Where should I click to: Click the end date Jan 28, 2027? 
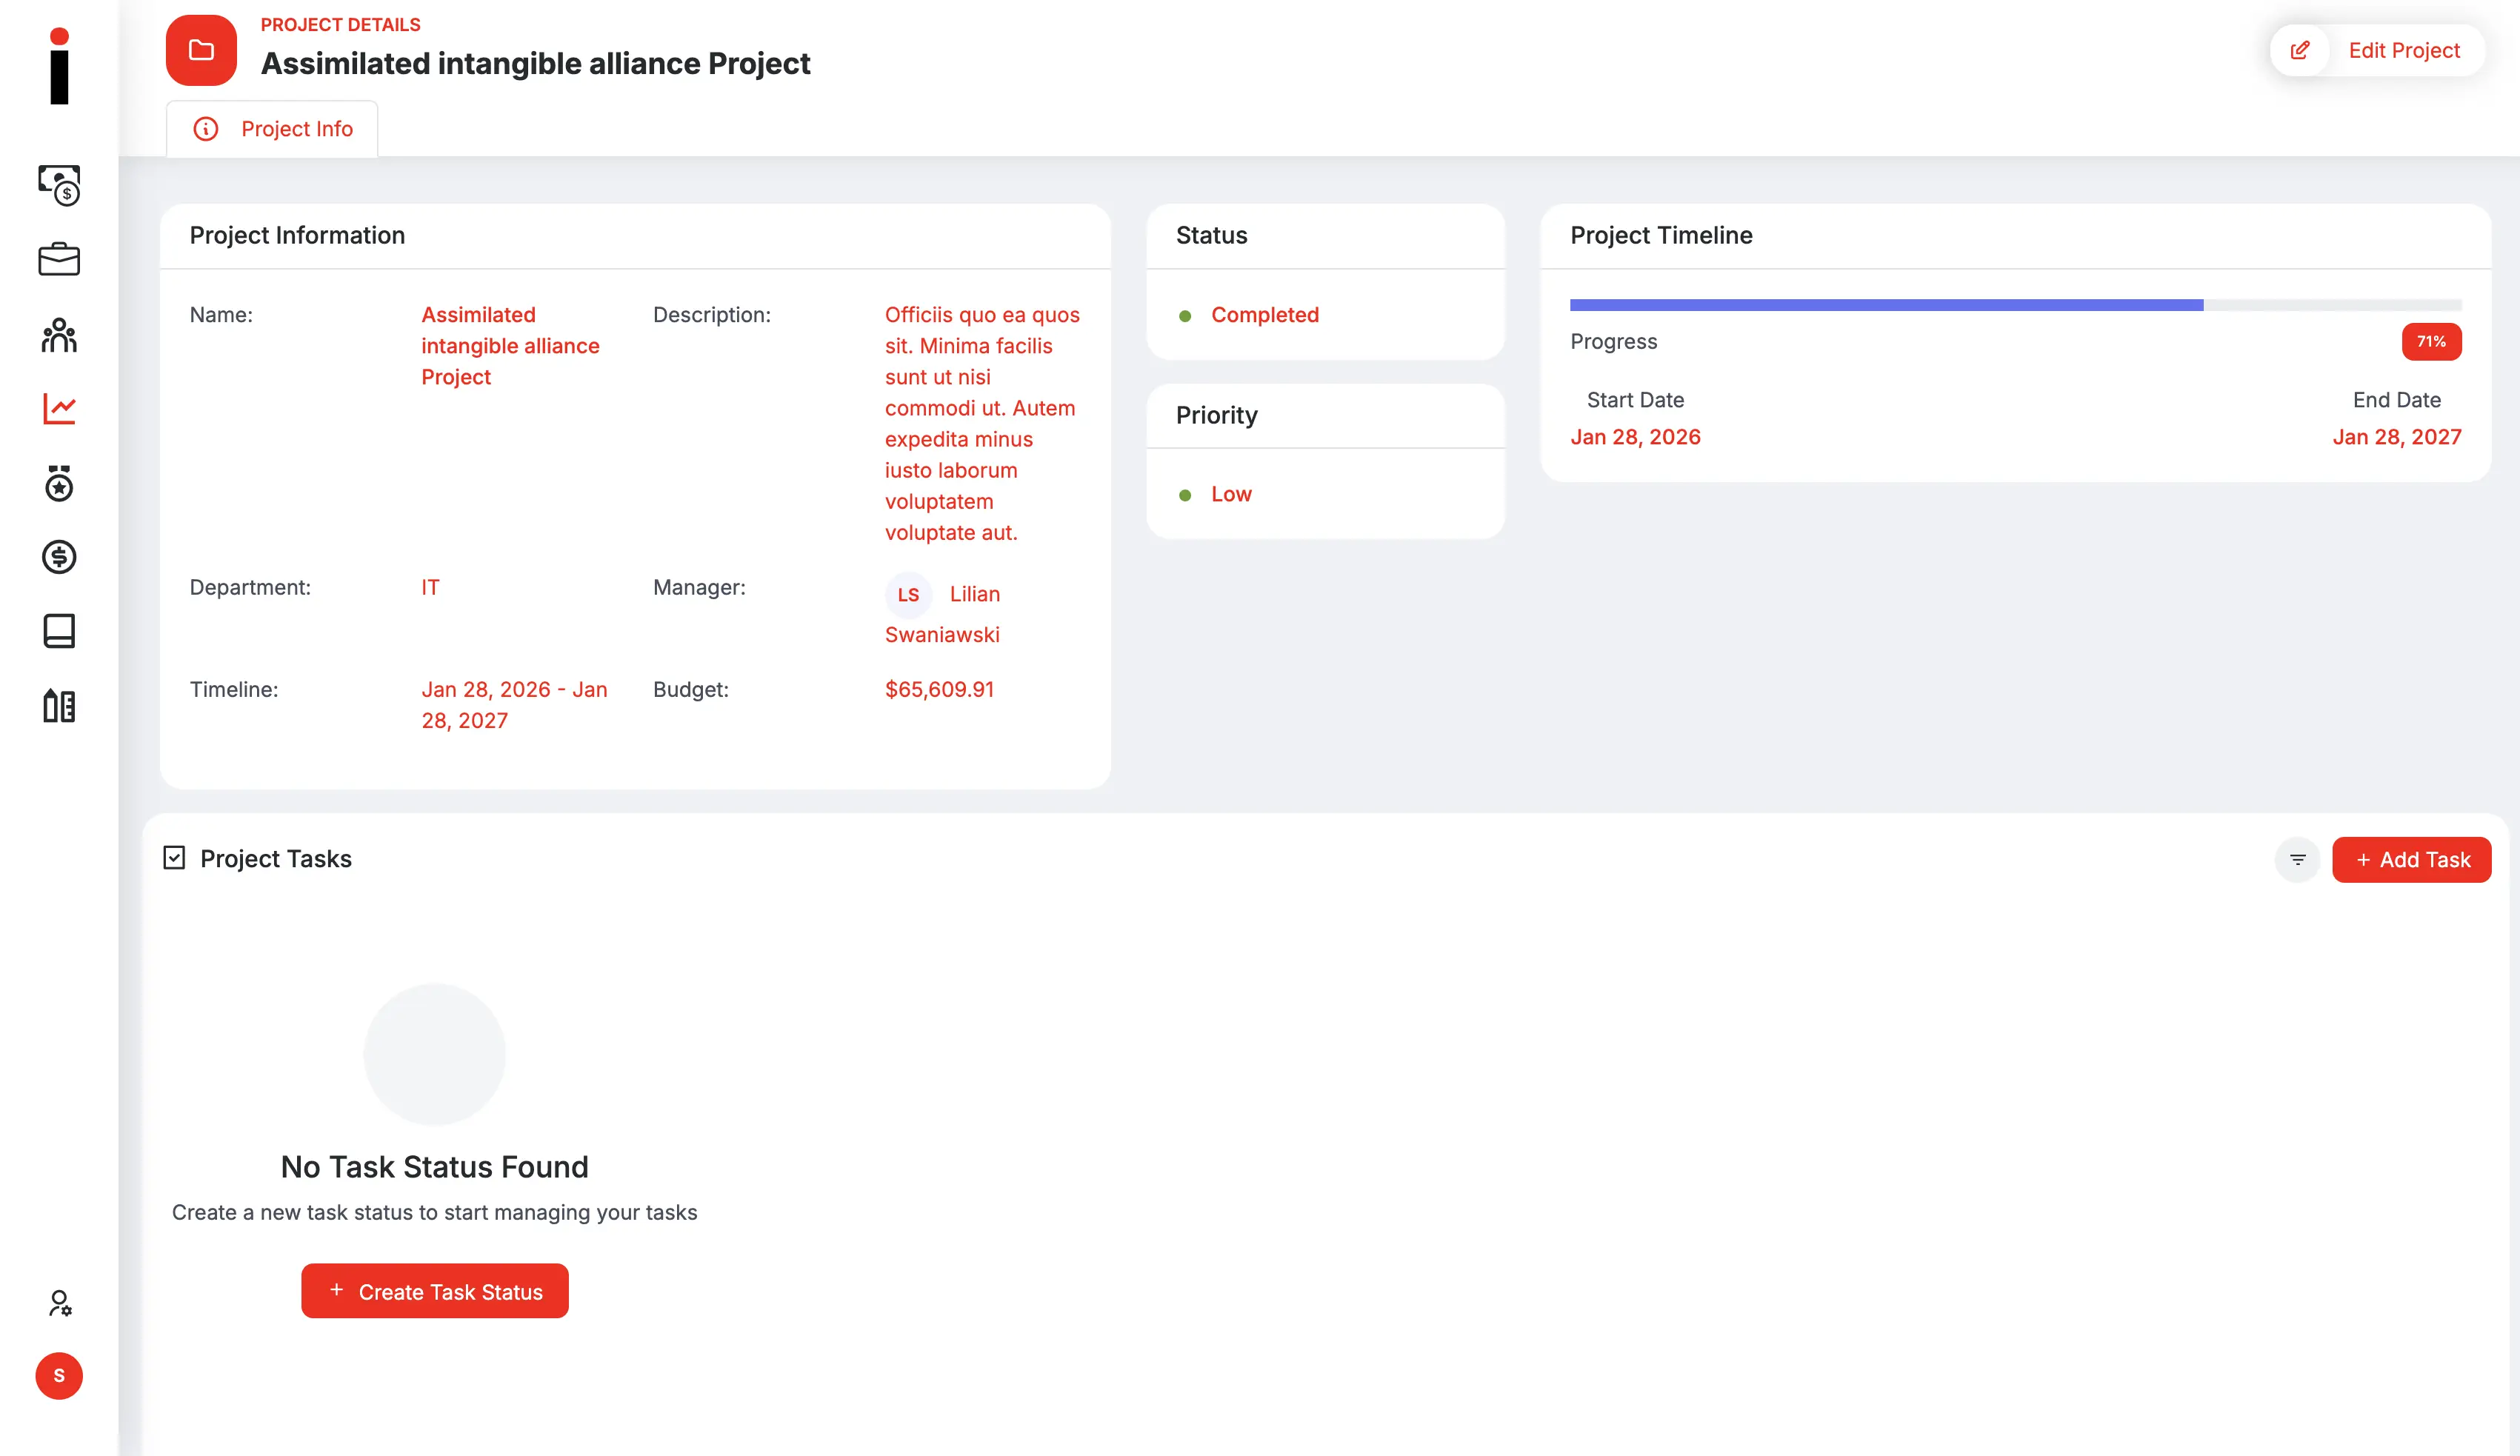point(2397,437)
